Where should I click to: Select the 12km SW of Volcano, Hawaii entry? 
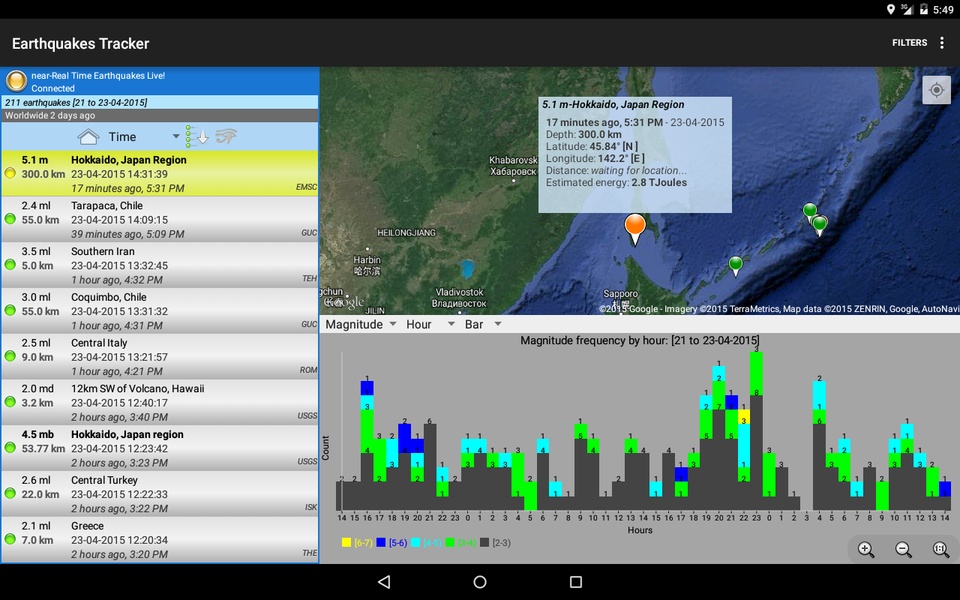159,403
